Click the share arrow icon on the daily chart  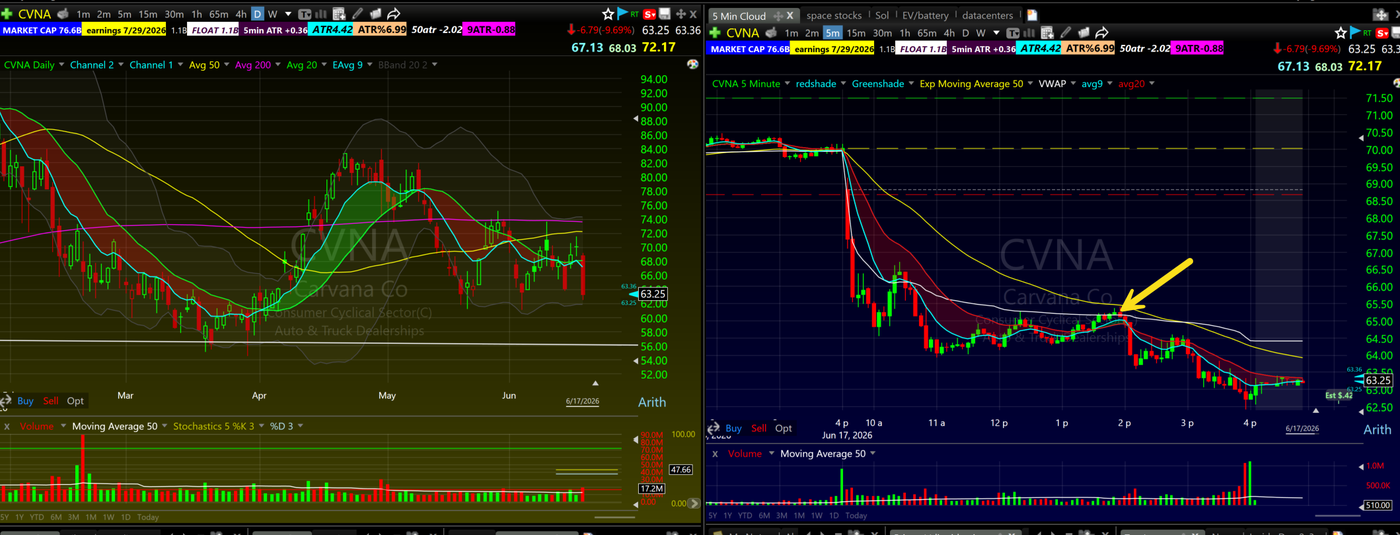[x=394, y=14]
